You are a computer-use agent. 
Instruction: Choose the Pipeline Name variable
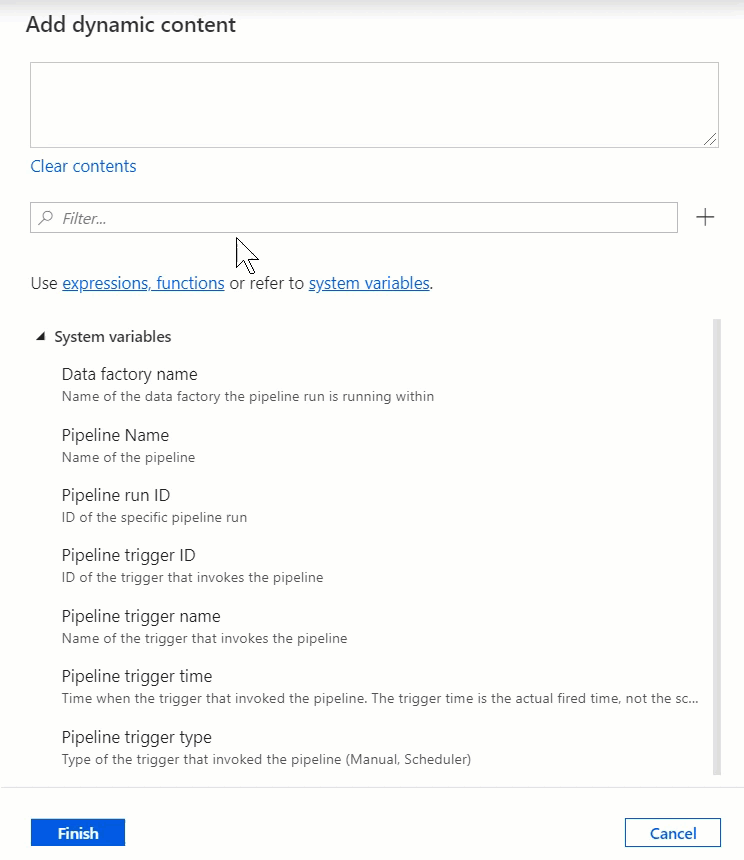pos(115,435)
